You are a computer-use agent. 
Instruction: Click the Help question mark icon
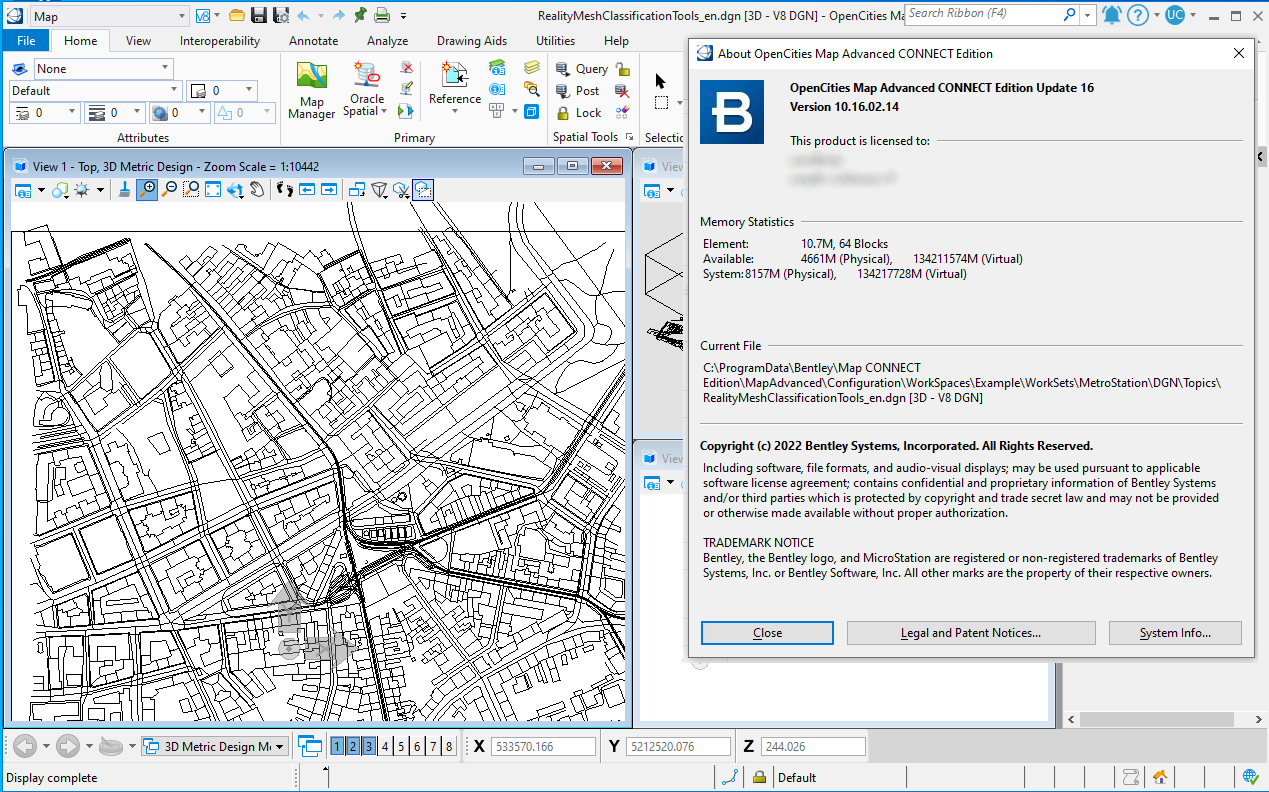(1137, 15)
